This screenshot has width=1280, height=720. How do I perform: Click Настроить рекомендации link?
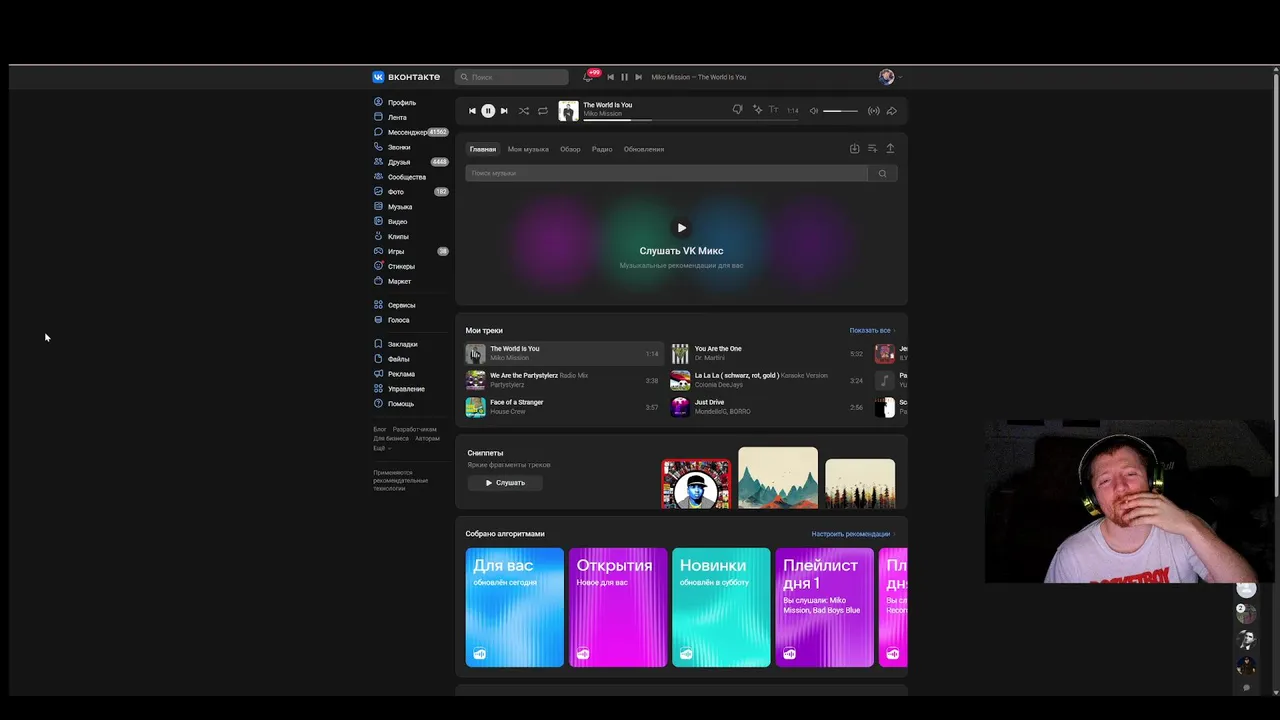click(852, 534)
